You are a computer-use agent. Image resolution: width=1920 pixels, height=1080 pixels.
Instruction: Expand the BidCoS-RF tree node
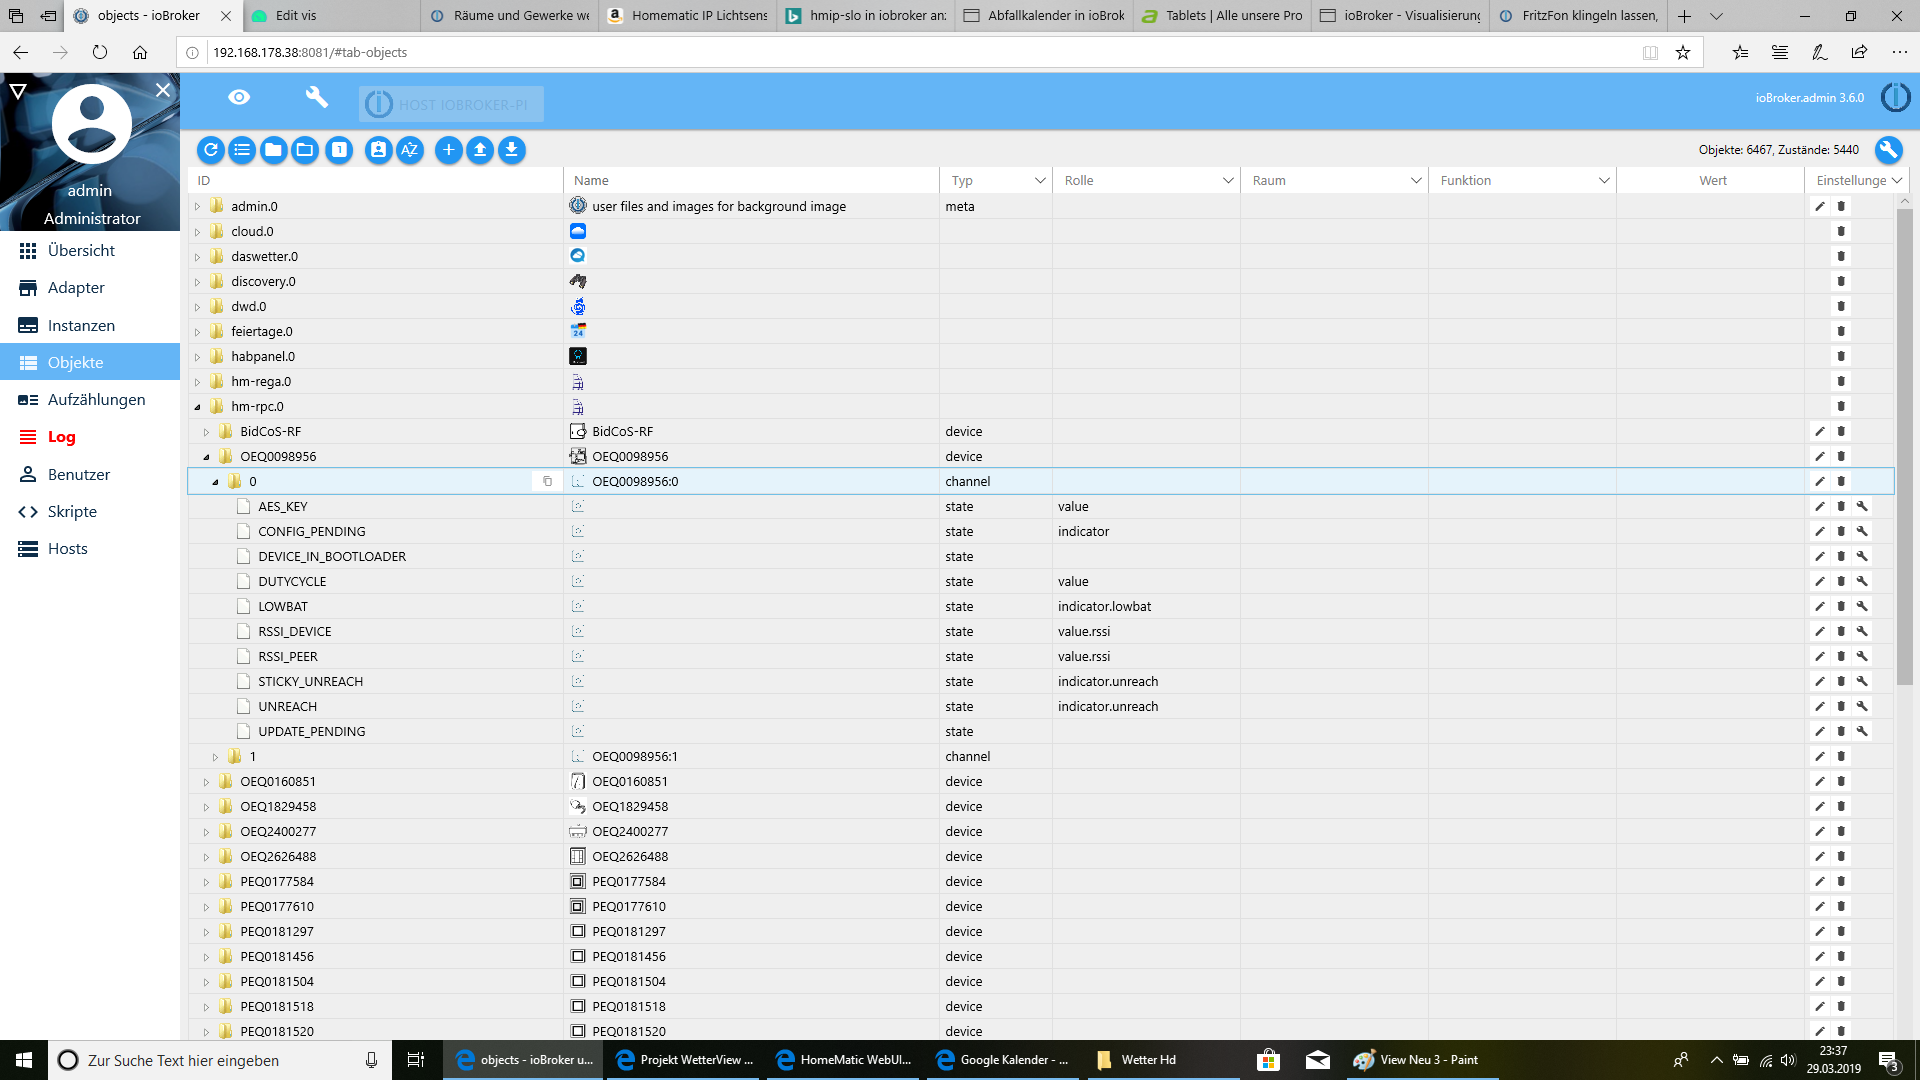[207, 432]
